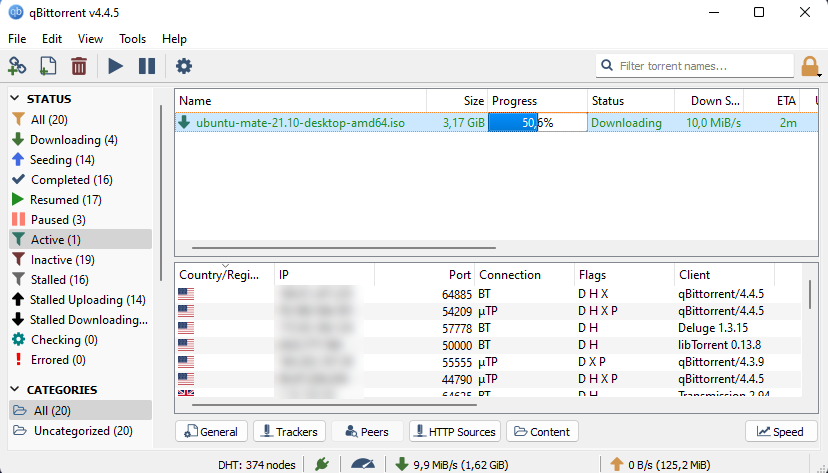The width and height of the screenshot is (828, 473).
Task: Open the File menu
Action: 17,39
